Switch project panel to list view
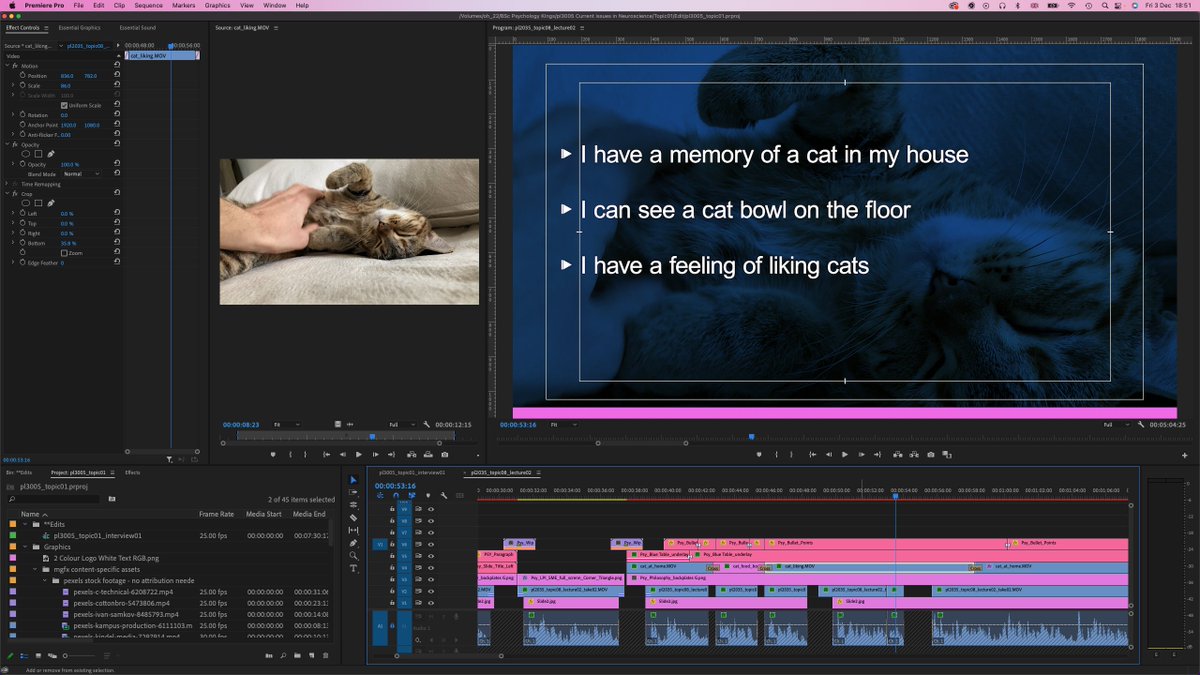The image size is (1200, 675). (24, 655)
